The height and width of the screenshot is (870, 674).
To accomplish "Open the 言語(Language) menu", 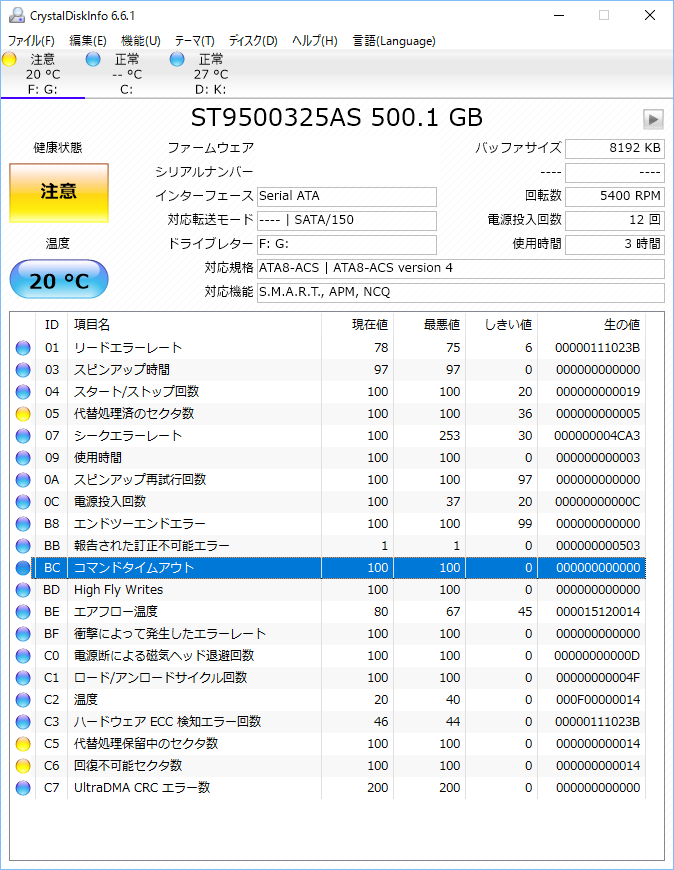I will (x=394, y=41).
